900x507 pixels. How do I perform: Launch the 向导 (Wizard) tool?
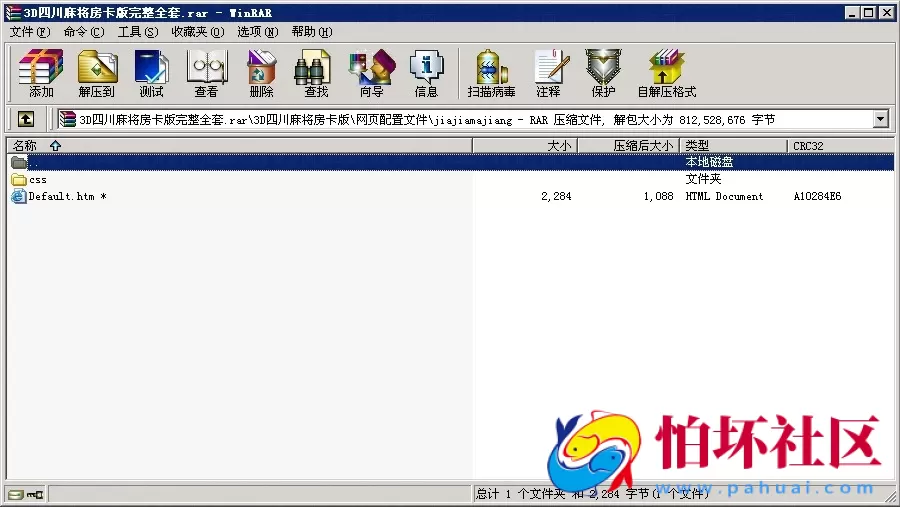[x=372, y=73]
